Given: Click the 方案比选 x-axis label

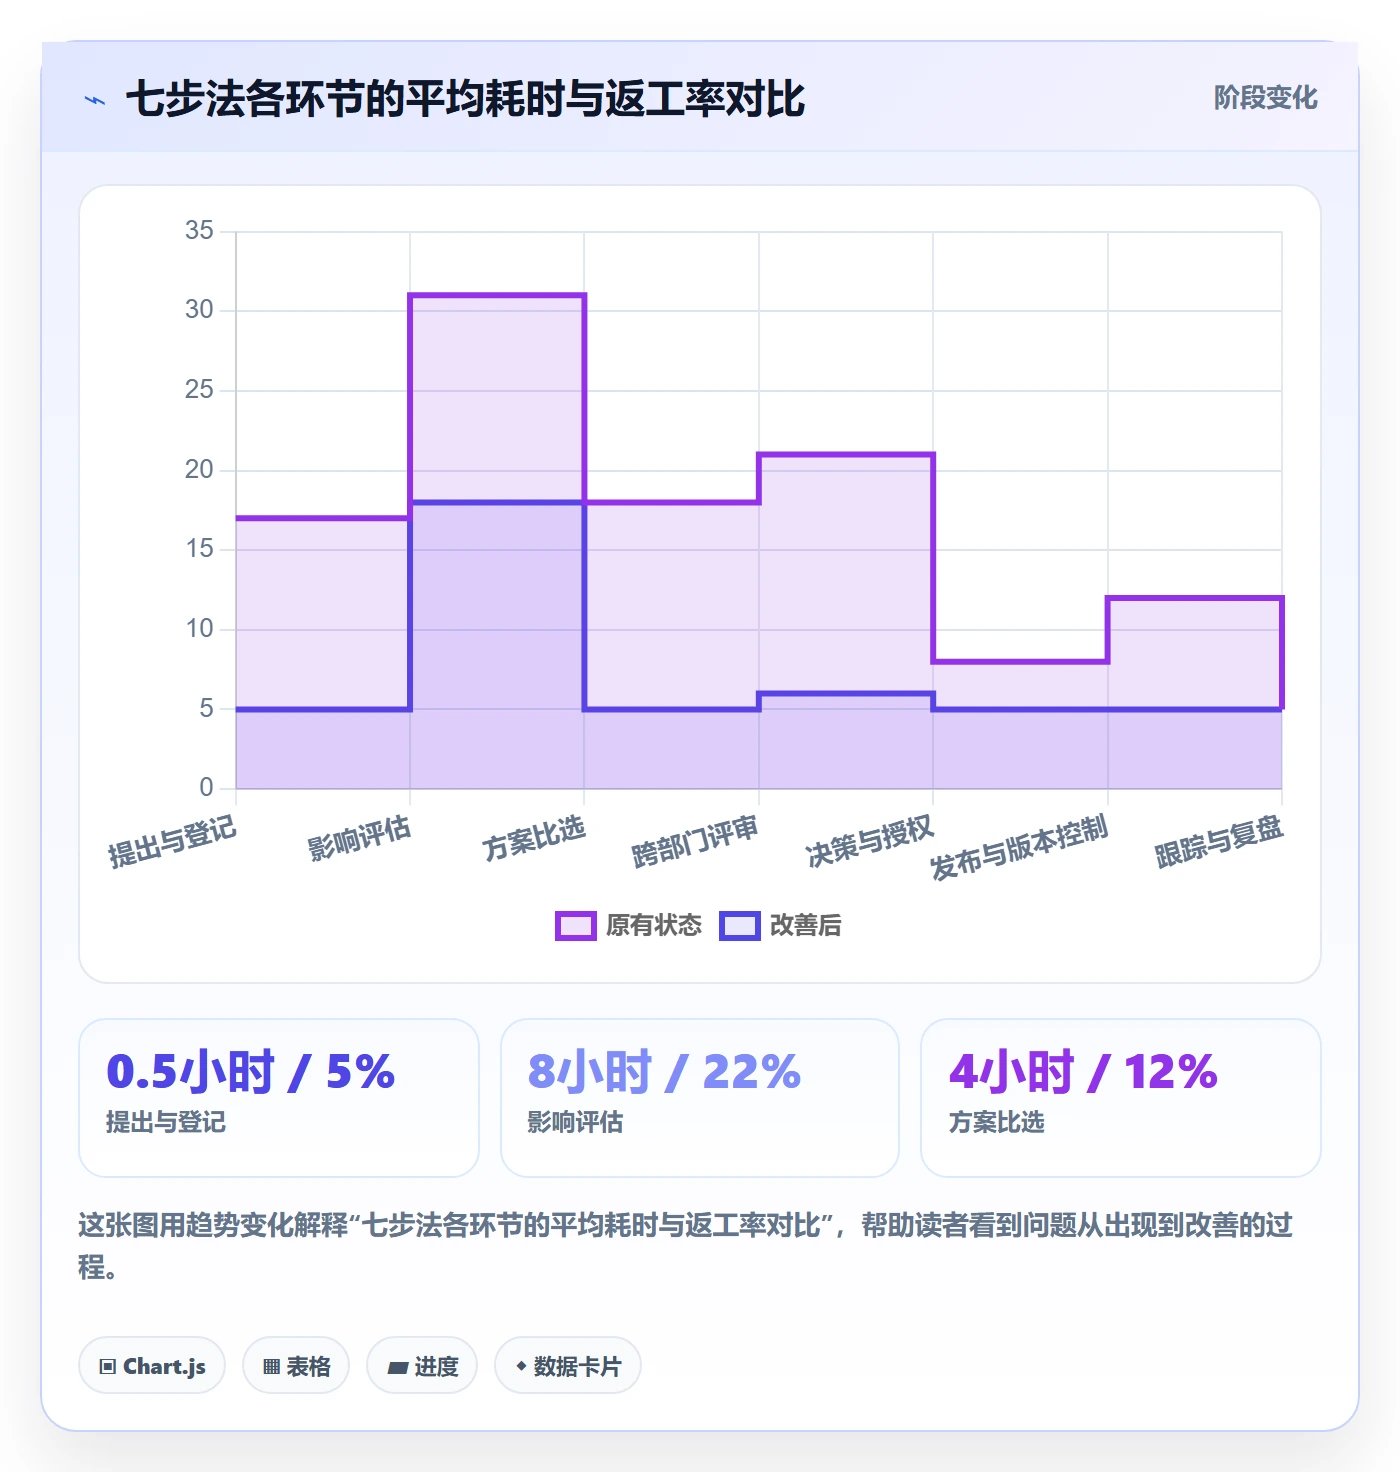Looking at the screenshot, I should click(x=534, y=838).
